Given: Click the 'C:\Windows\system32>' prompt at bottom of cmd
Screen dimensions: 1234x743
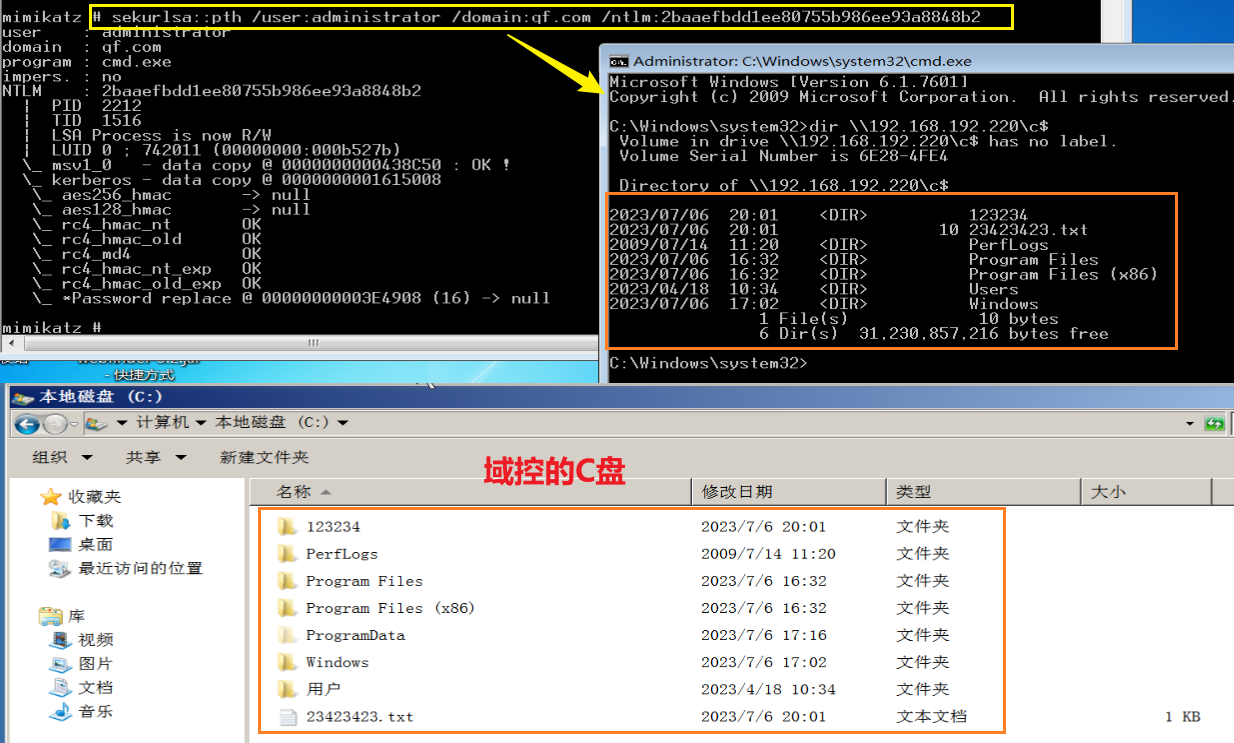Looking at the screenshot, I should point(708,363).
